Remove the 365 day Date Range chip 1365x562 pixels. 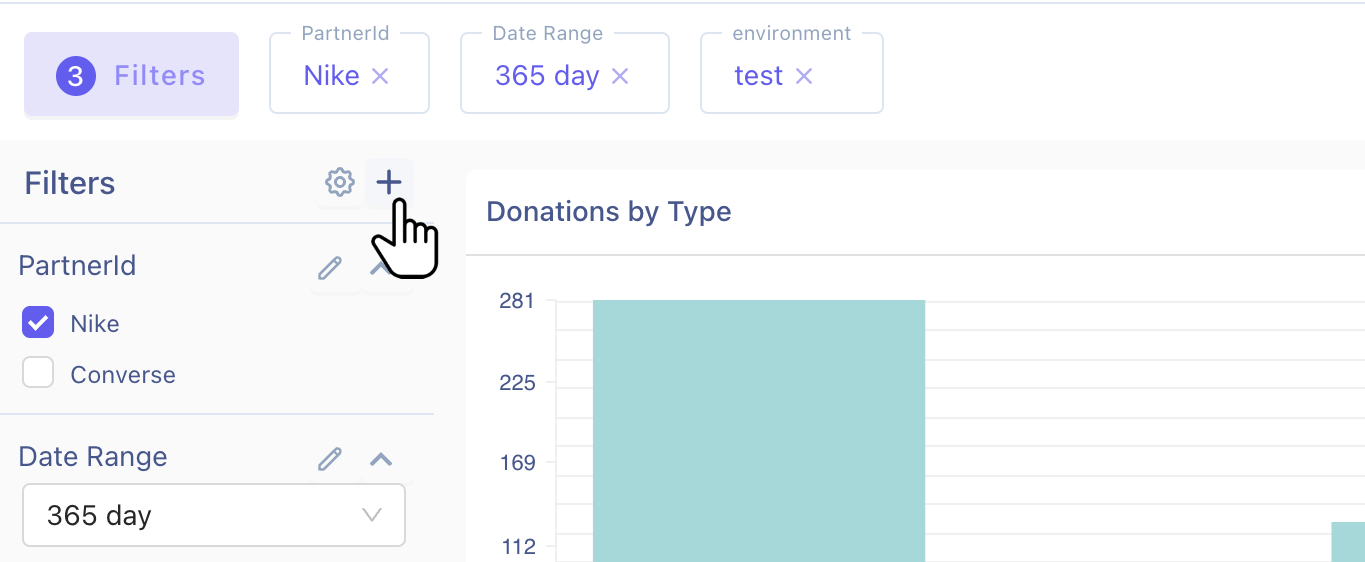(620, 76)
